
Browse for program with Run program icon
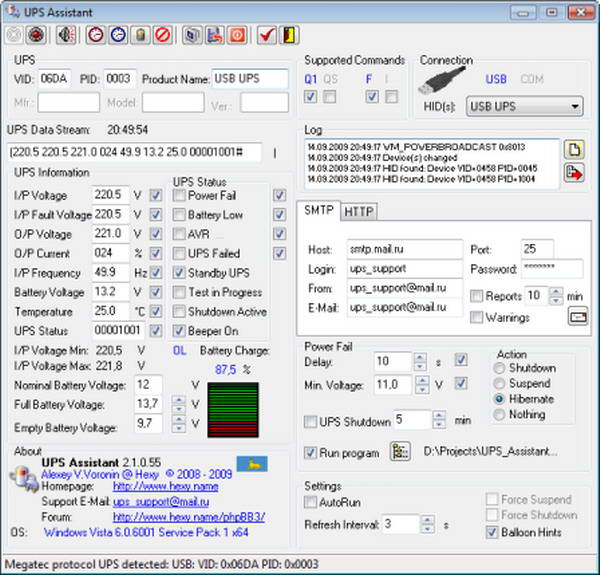[x=400, y=452]
